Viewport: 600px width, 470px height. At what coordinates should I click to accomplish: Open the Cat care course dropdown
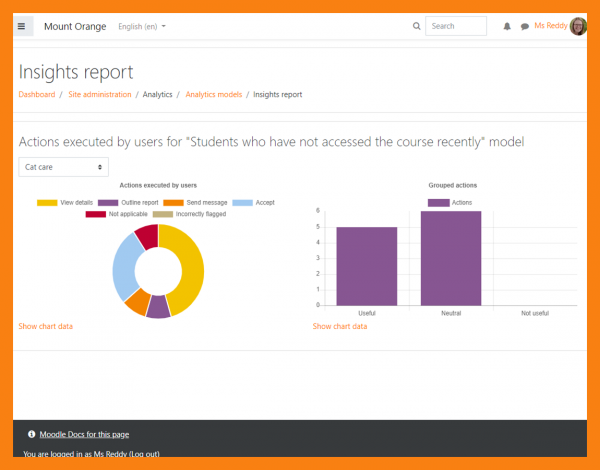[63, 167]
